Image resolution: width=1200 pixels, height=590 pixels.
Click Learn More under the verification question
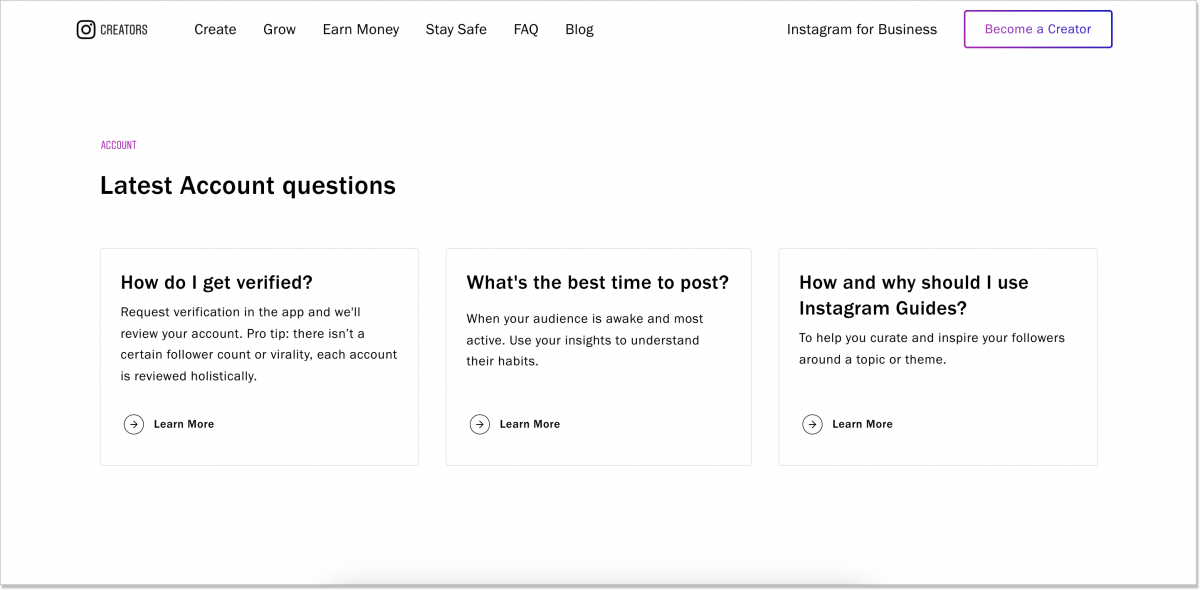[x=184, y=424]
